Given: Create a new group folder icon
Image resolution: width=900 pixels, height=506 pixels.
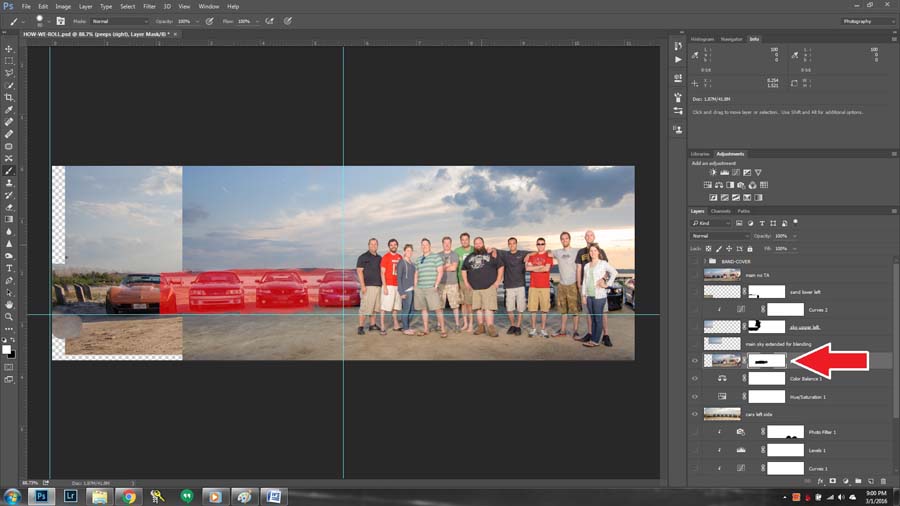Looking at the screenshot, I should 858,481.
